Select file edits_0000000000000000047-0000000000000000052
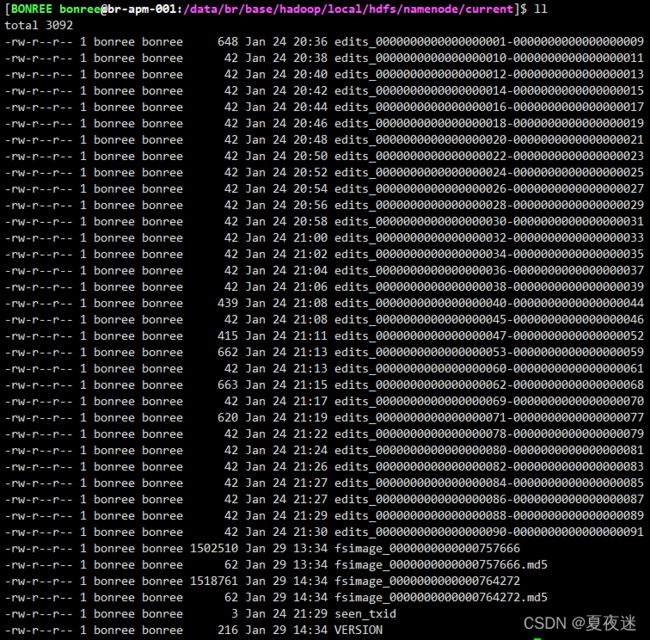The height and width of the screenshot is (640, 650). (489, 336)
